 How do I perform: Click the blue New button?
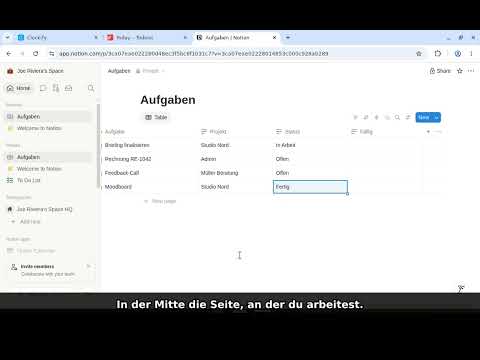point(424,117)
